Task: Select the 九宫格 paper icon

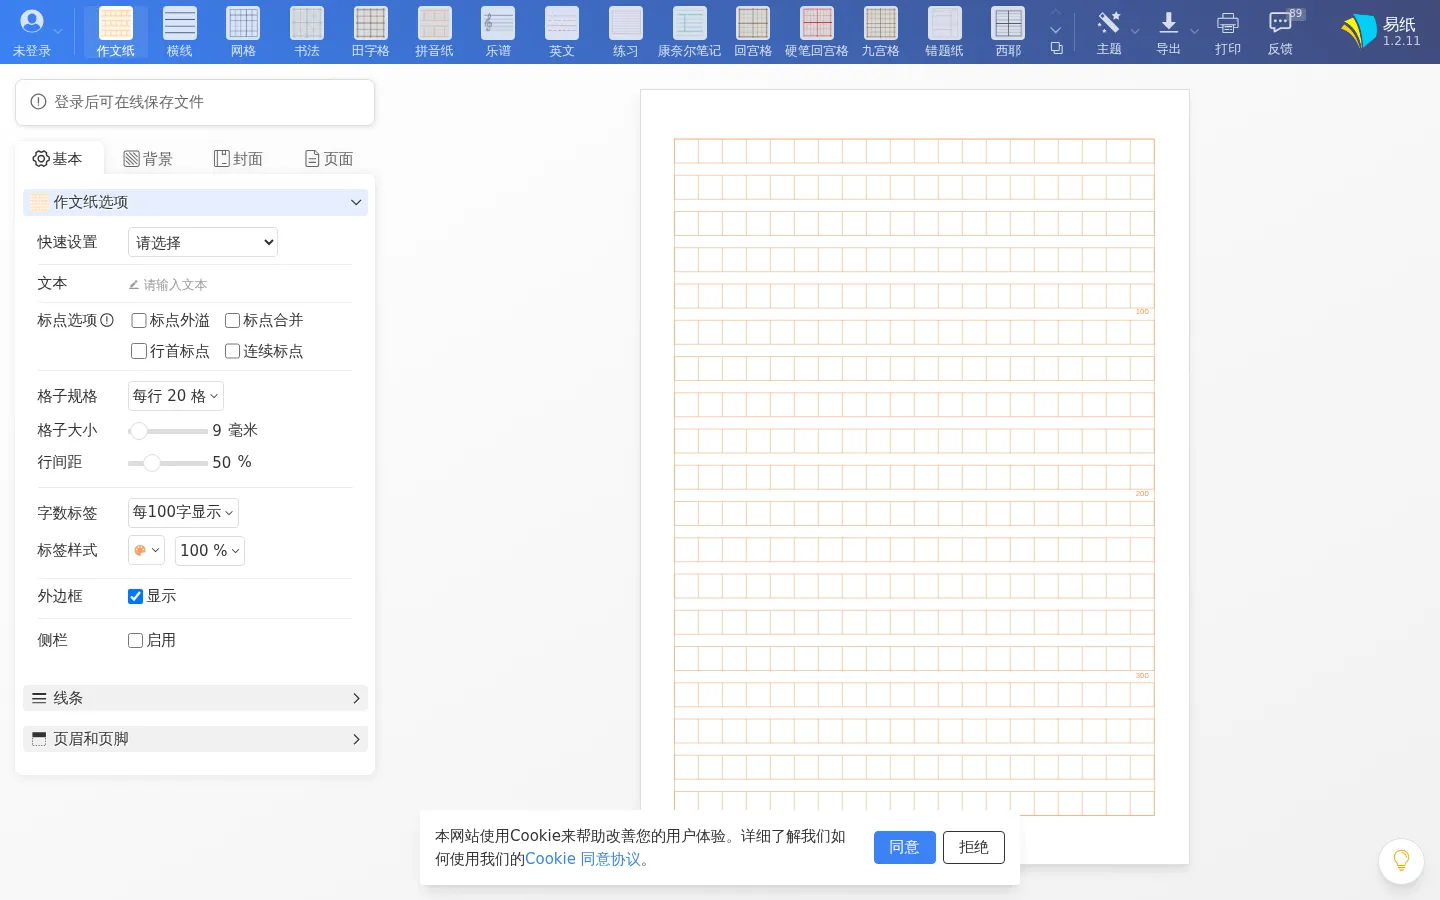Action: (x=881, y=31)
